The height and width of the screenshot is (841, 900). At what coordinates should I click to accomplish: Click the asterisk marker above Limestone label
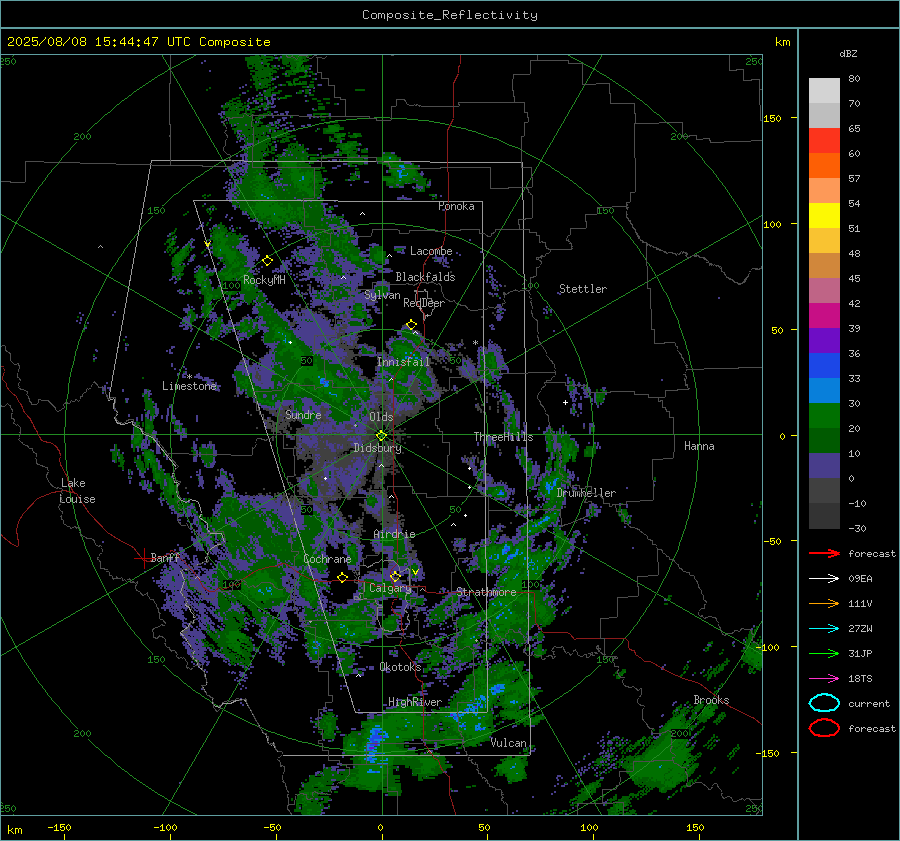189,377
